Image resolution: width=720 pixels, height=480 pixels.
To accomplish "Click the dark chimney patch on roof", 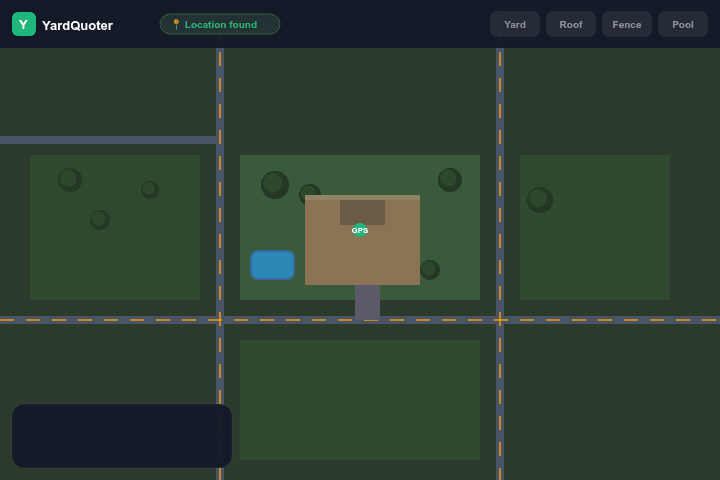I will pyautogui.click(x=362, y=211).
